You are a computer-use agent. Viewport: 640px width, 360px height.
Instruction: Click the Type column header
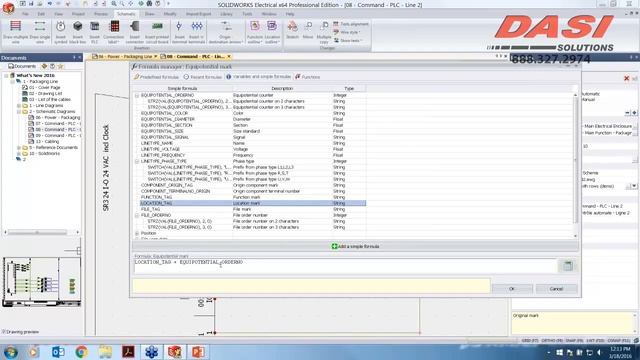349,88
